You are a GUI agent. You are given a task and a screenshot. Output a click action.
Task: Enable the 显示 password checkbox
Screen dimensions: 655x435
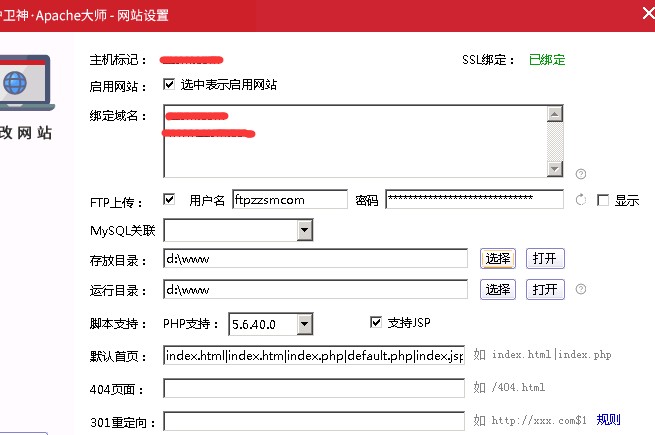[602, 200]
